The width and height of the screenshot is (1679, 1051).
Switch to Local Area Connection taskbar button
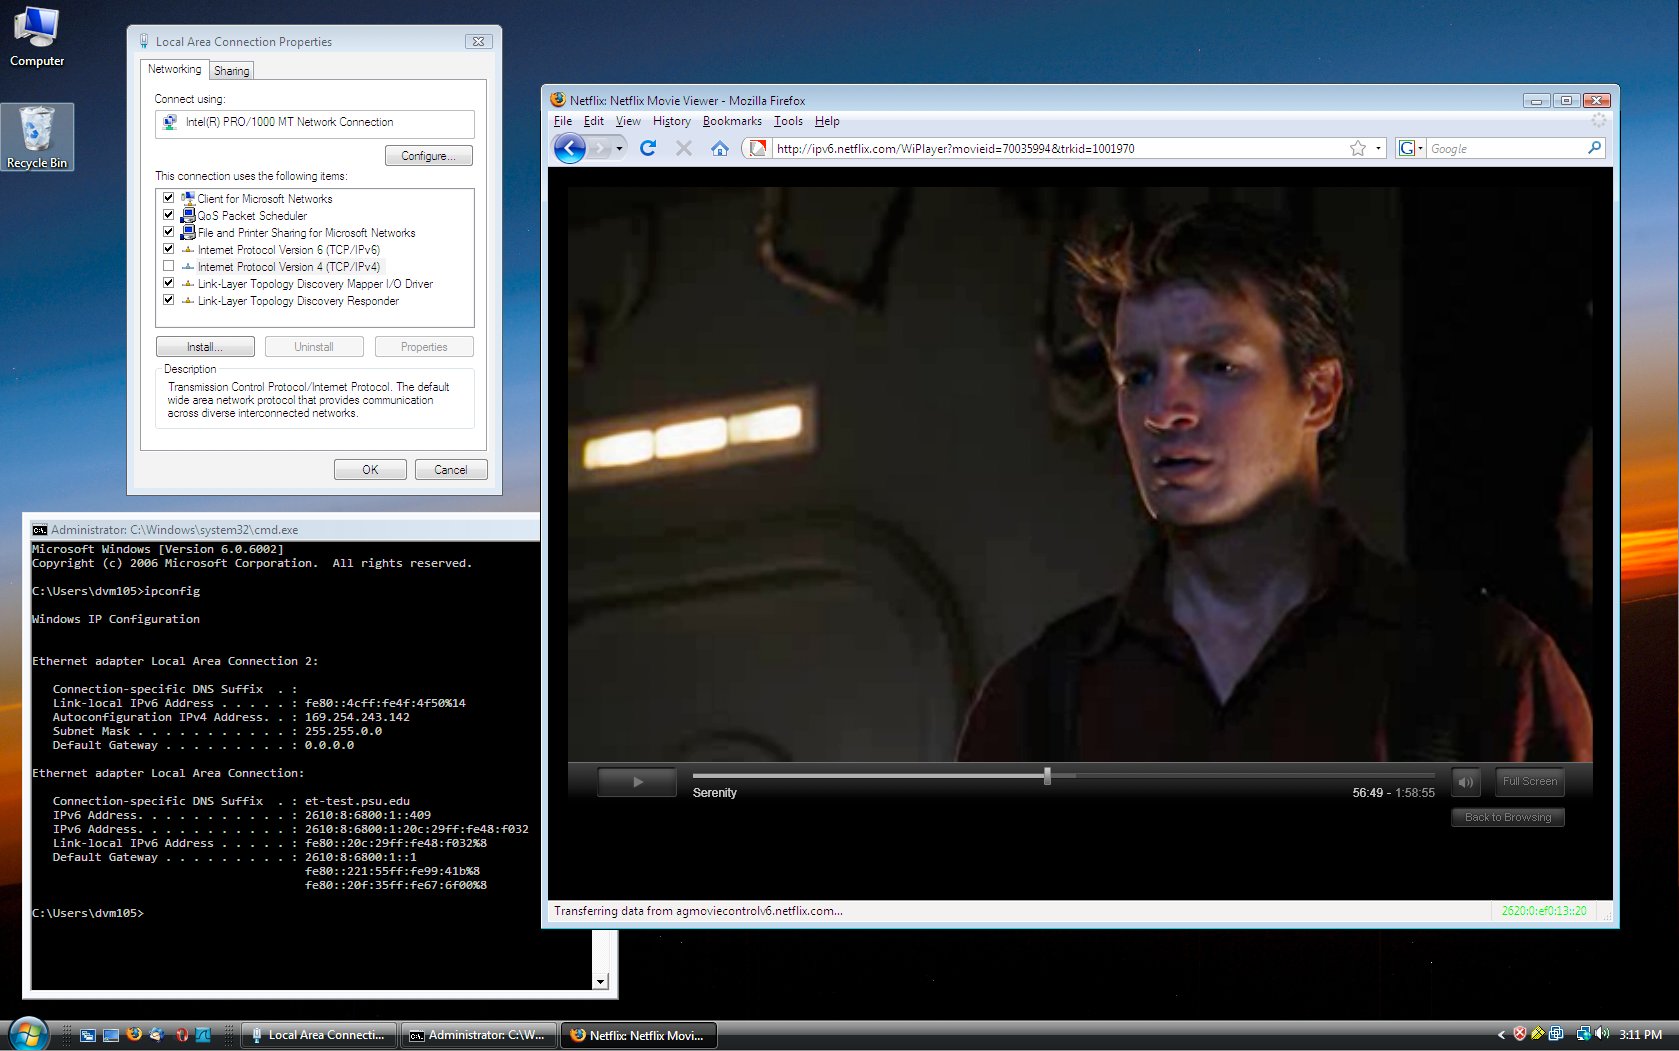pos(319,1035)
